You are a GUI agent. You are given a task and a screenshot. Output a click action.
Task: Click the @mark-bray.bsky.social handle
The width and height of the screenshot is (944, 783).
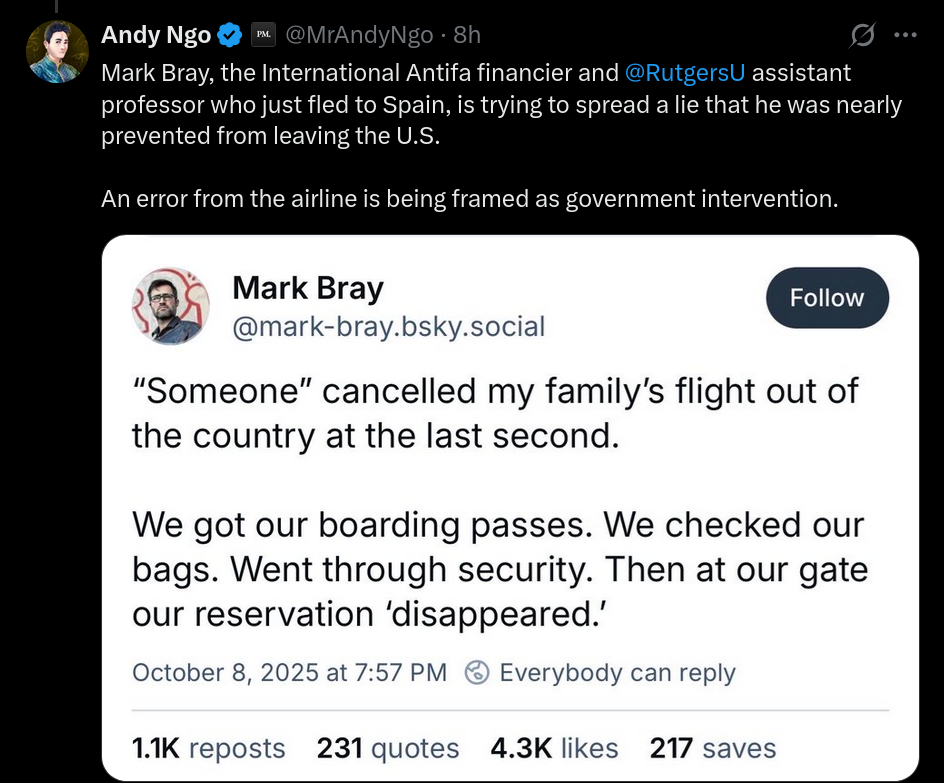(x=388, y=326)
